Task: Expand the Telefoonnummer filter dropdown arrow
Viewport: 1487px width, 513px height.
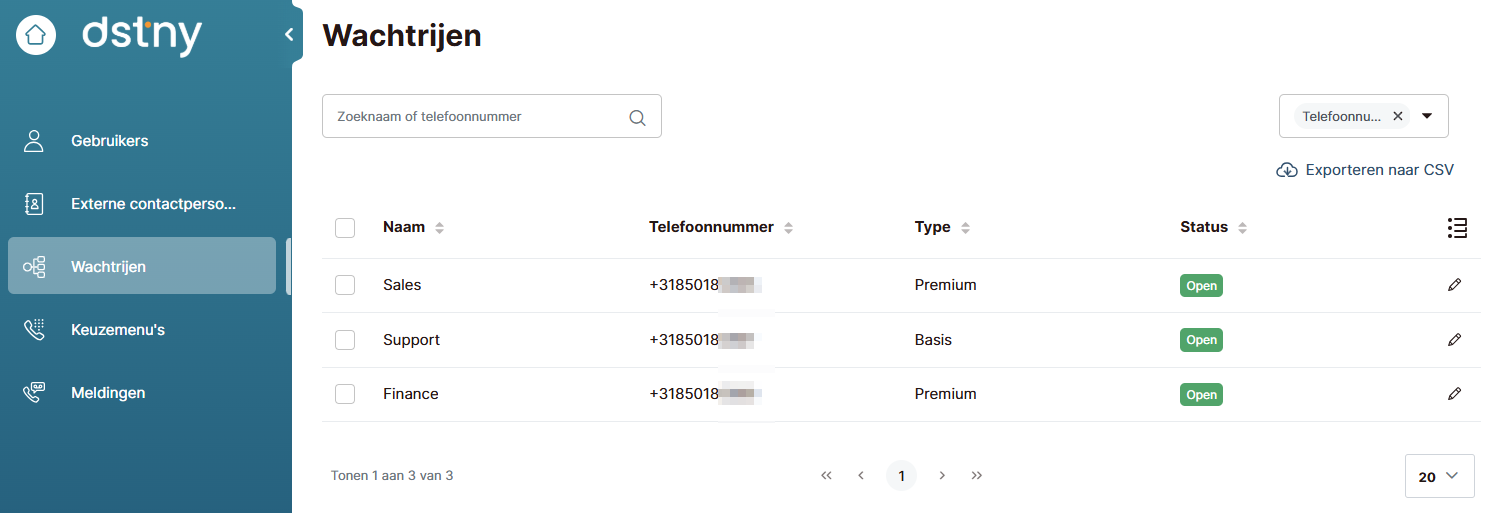Action: (1427, 116)
